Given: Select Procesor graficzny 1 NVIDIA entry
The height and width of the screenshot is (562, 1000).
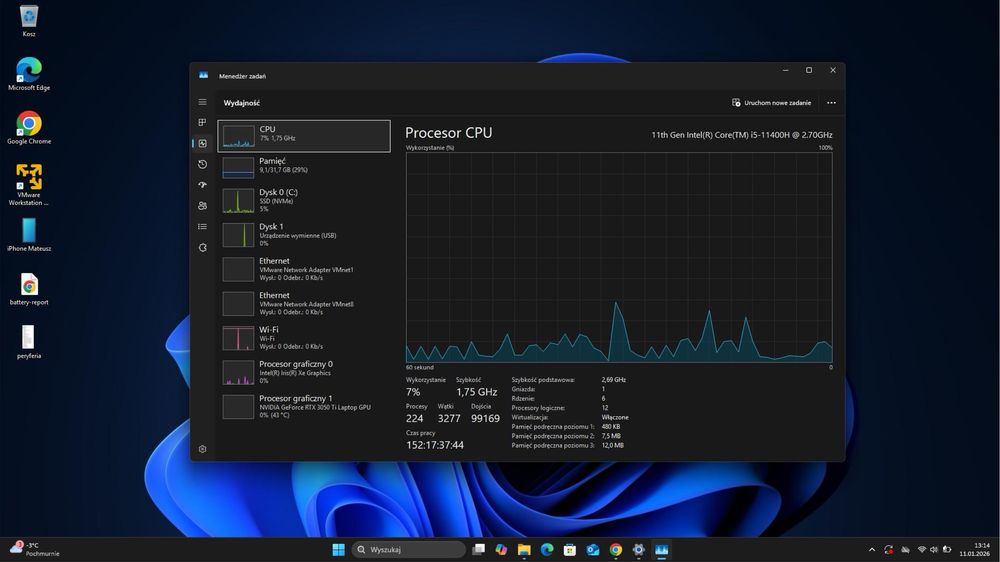Looking at the screenshot, I should point(304,406).
